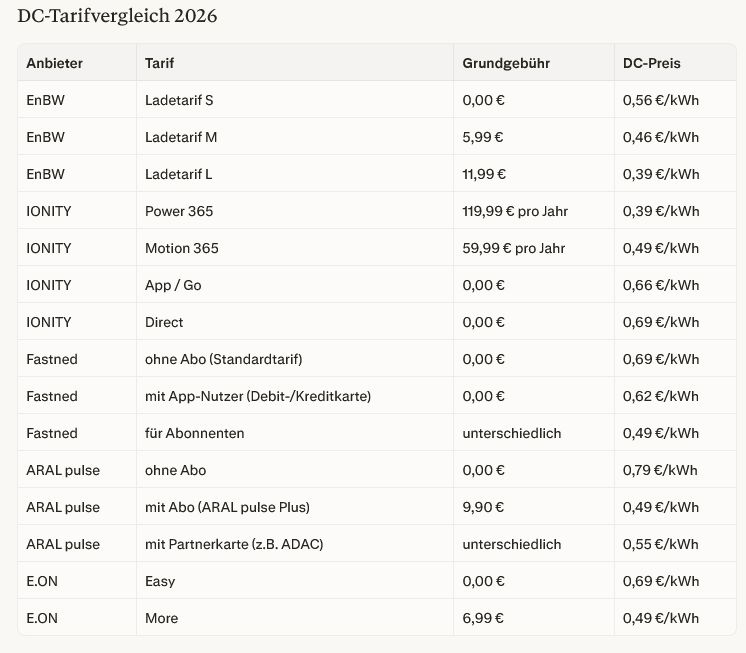This screenshot has width=746, height=653.
Task: Click the 0,79 €/kWh price cell
Action: pos(660,470)
